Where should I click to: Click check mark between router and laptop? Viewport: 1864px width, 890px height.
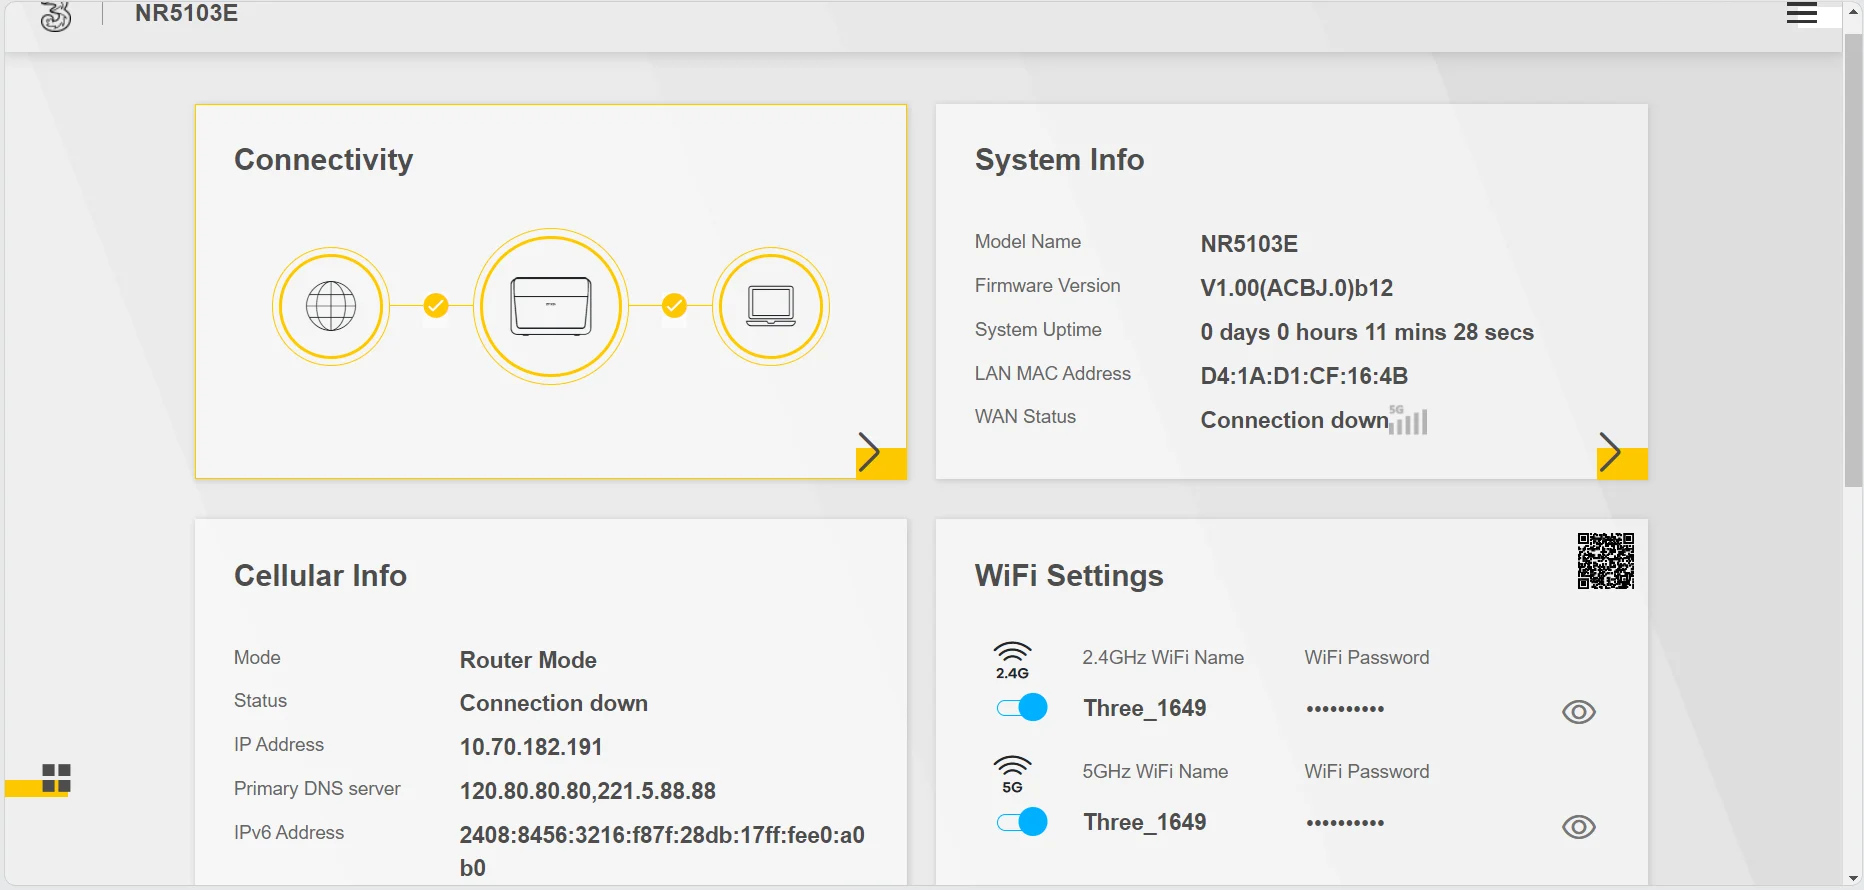click(x=675, y=305)
